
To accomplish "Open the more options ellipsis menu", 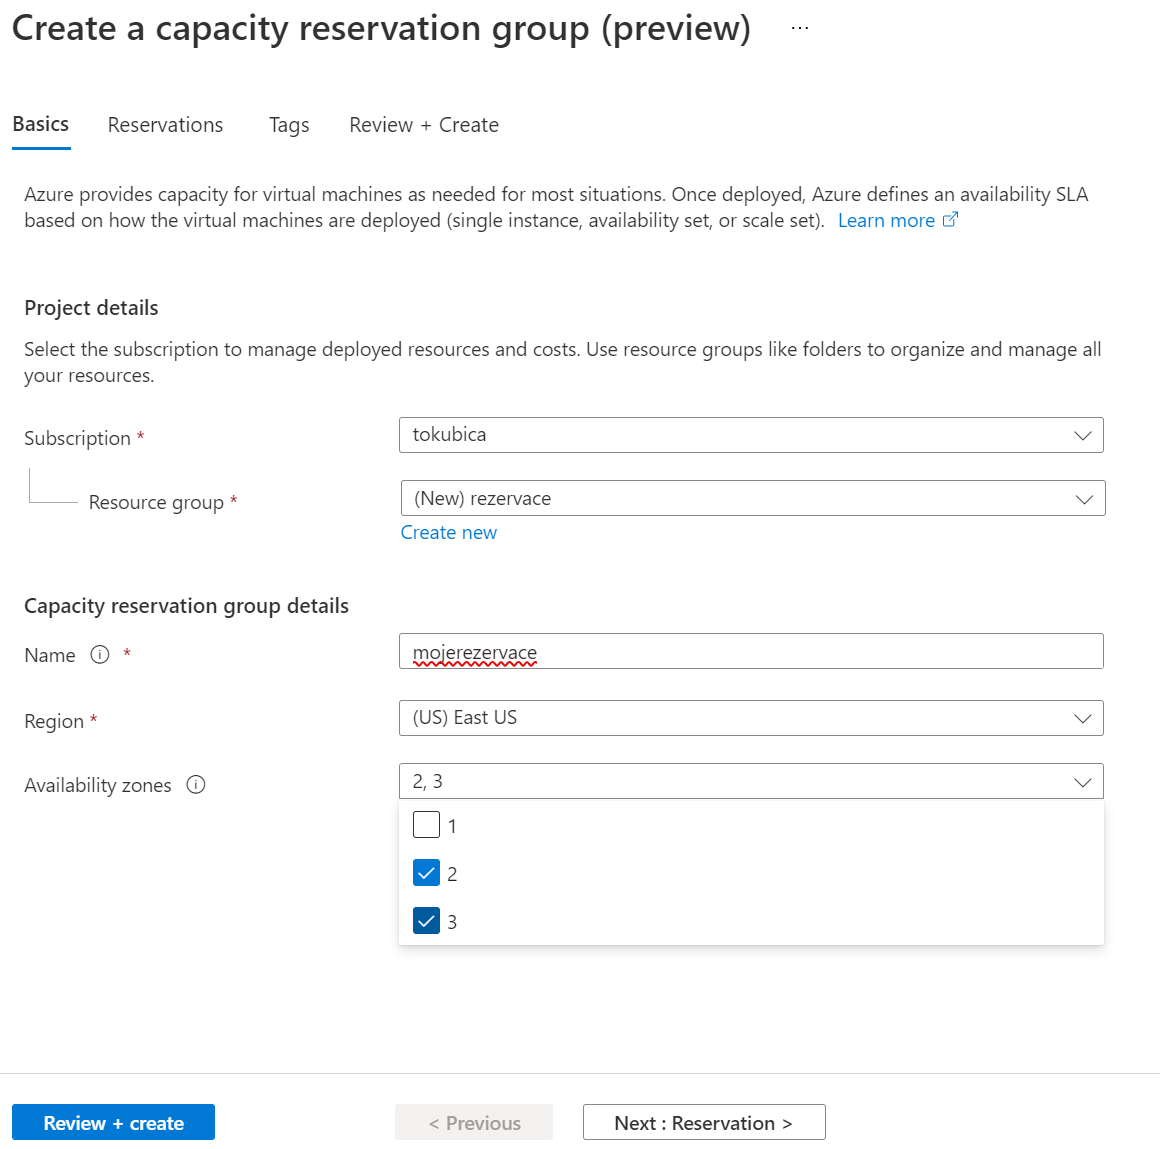I will pyautogui.click(x=799, y=29).
